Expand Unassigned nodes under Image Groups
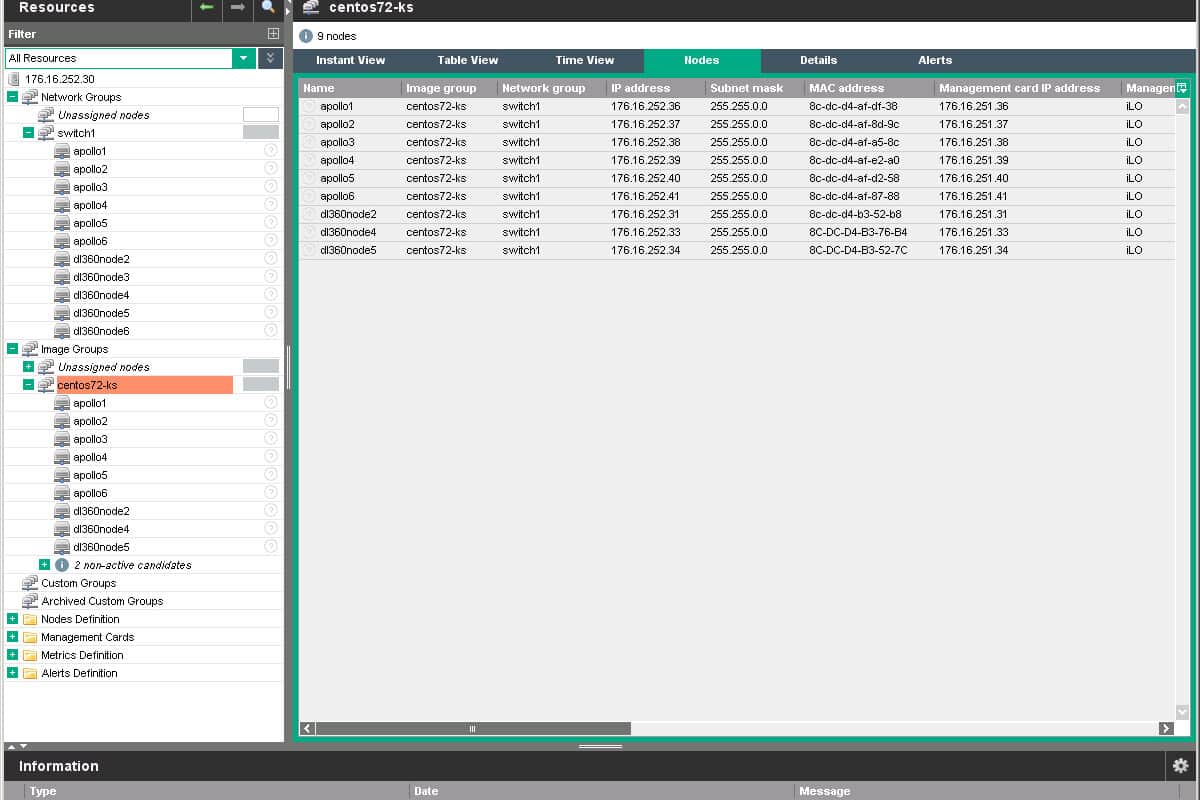 (28, 367)
